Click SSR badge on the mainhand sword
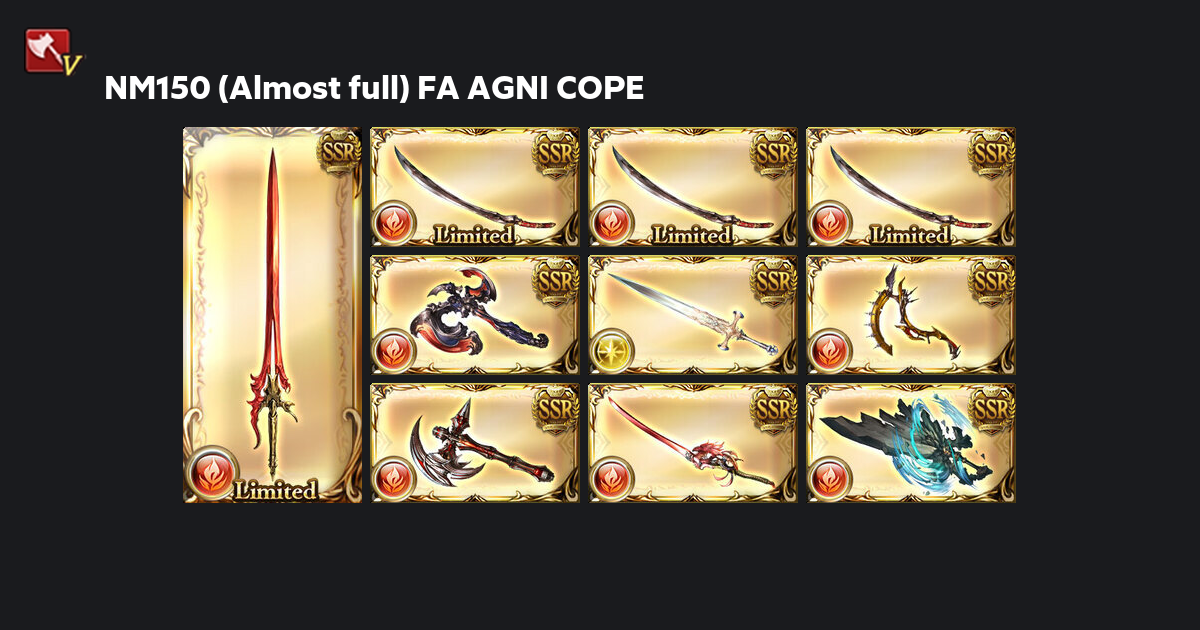This screenshot has width=1200, height=630. click(339, 151)
